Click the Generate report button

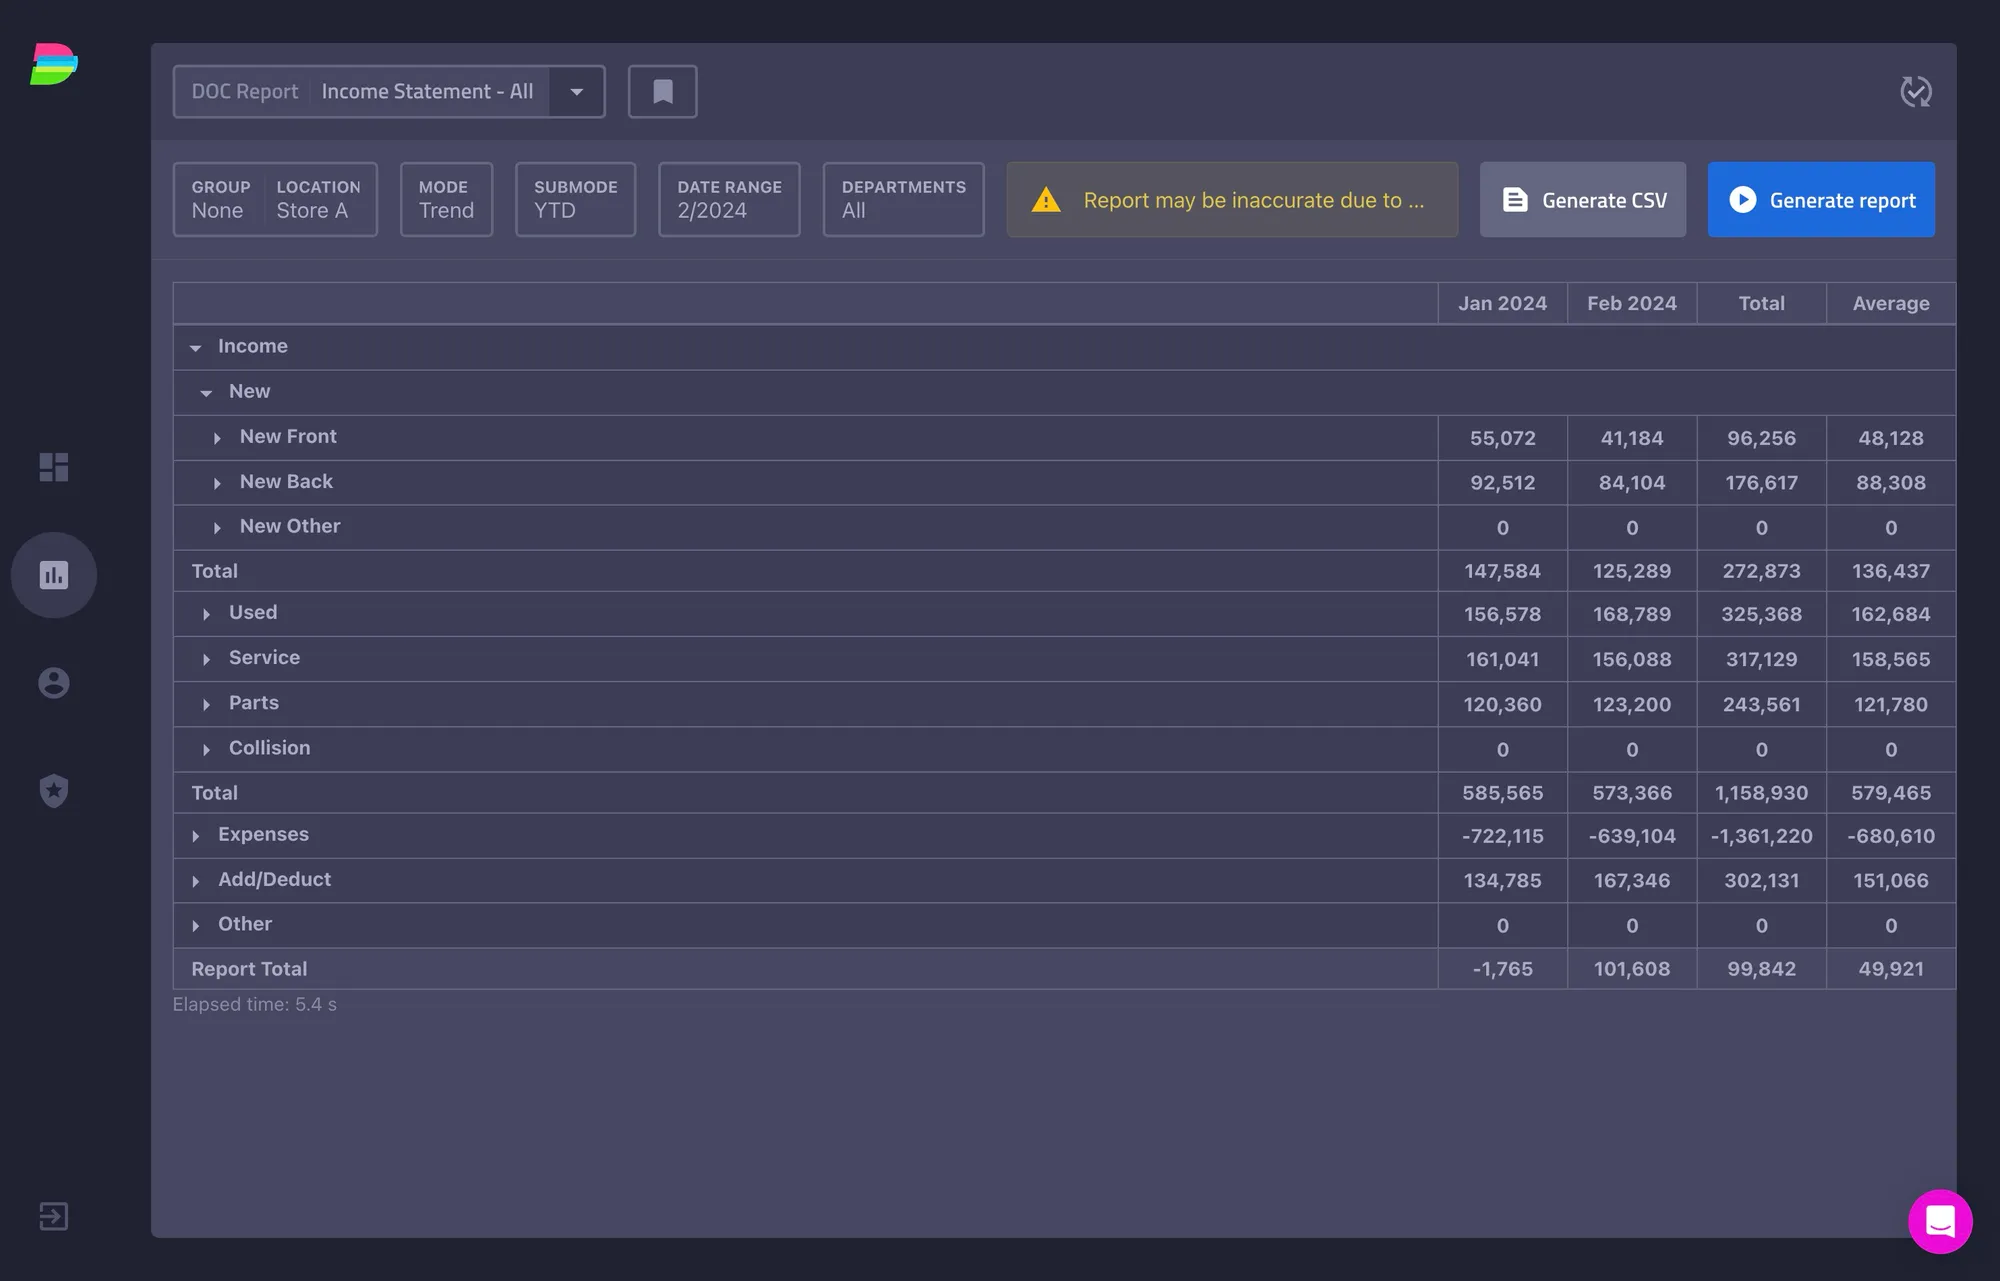pyautogui.click(x=1821, y=200)
